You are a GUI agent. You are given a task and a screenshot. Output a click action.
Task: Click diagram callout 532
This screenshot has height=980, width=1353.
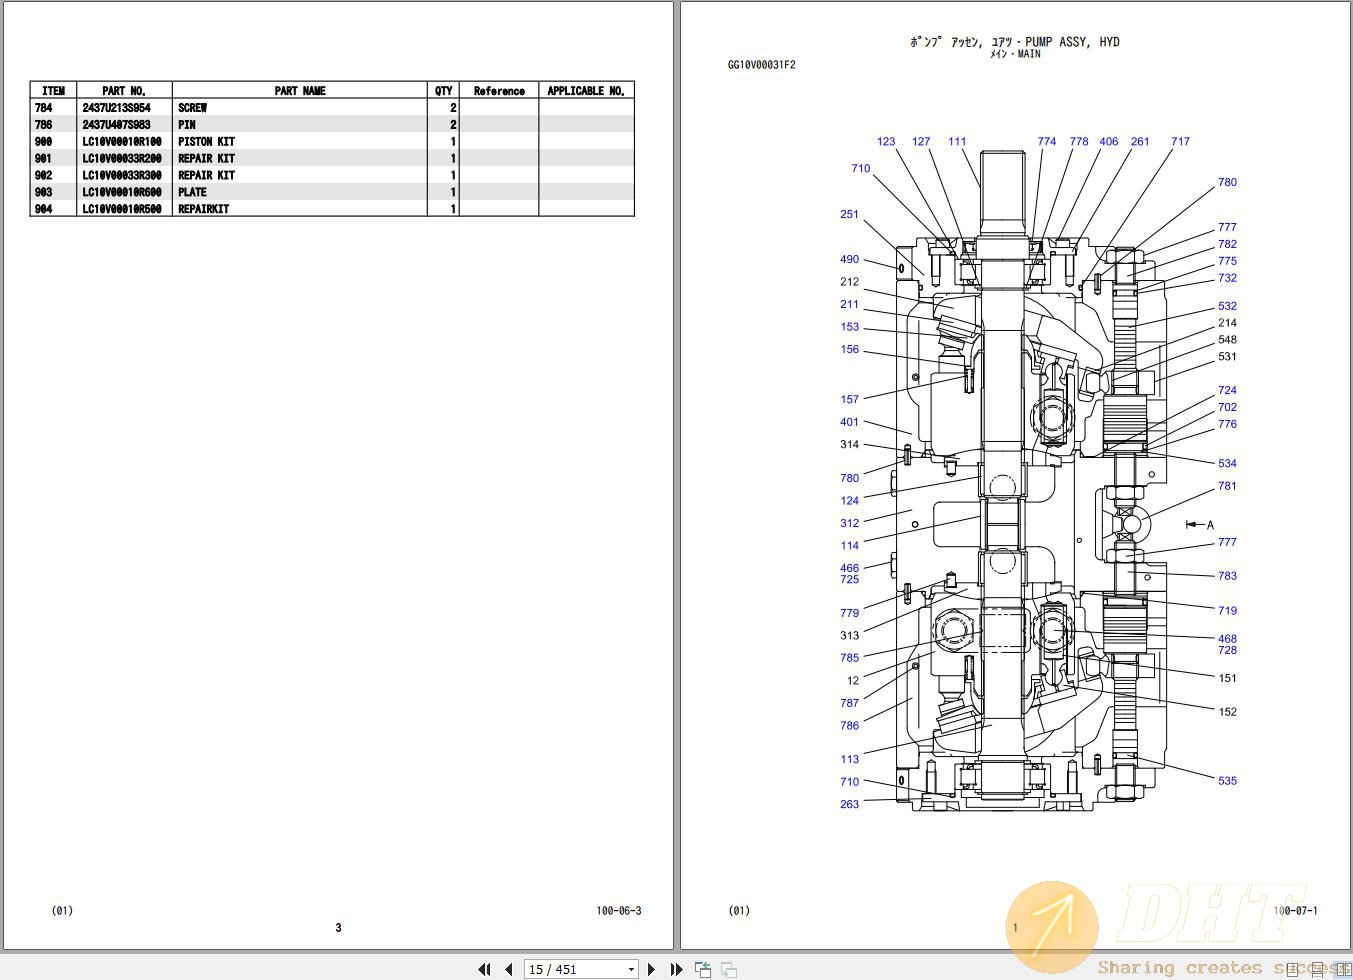(1227, 307)
